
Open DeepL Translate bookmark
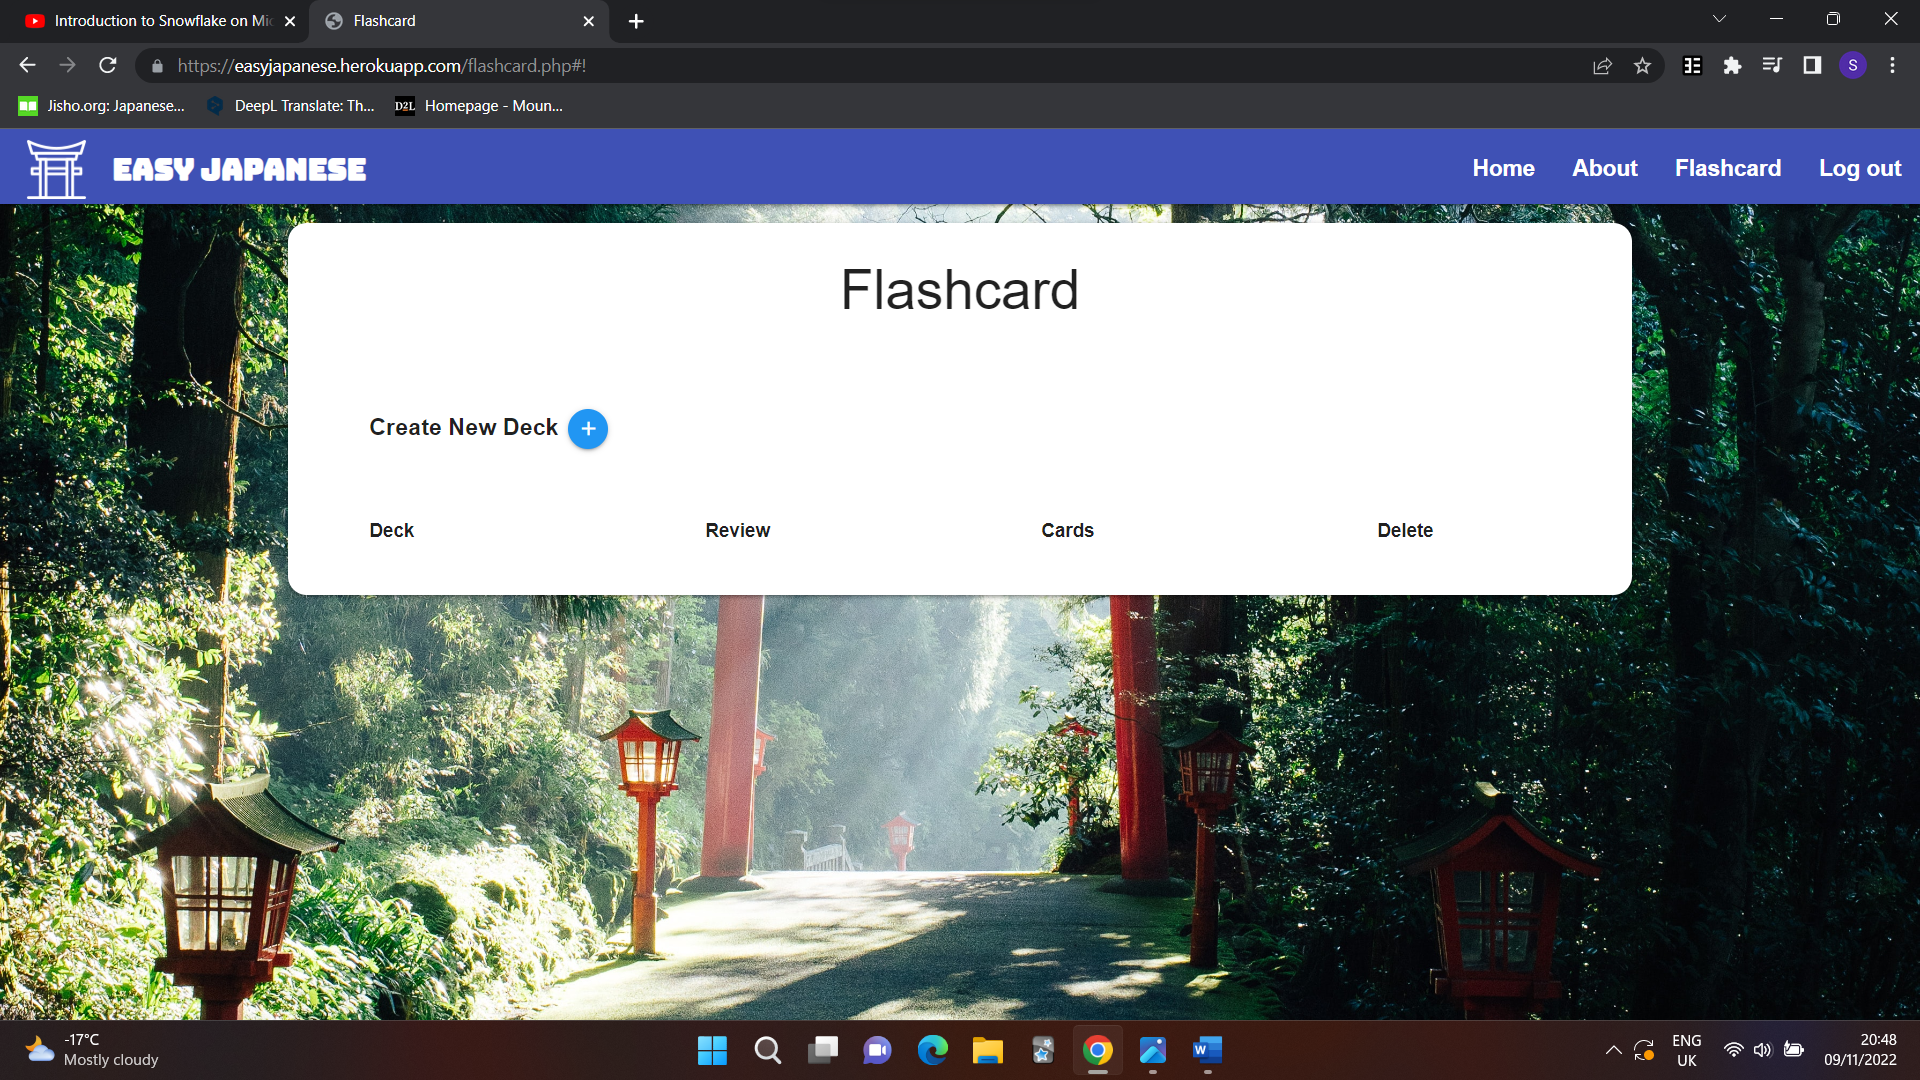pyautogui.click(x=290, y=106)
